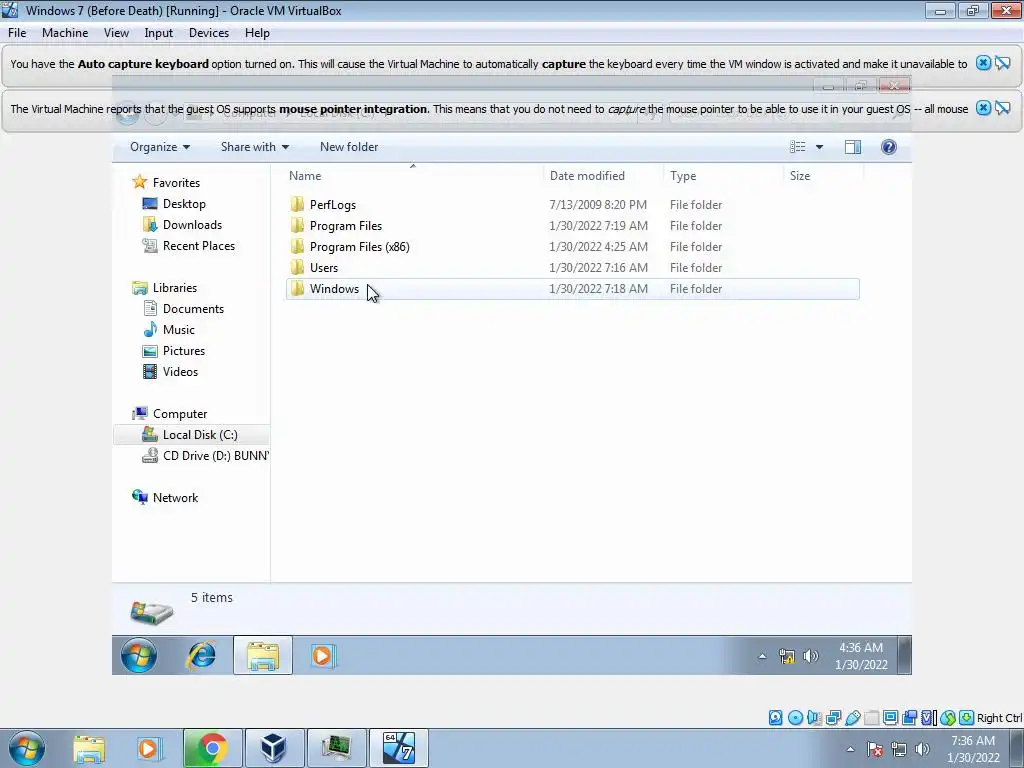This screenshot has width=1024, height=768.
Task: Sort by the Type column
Action: pos(722,176)
